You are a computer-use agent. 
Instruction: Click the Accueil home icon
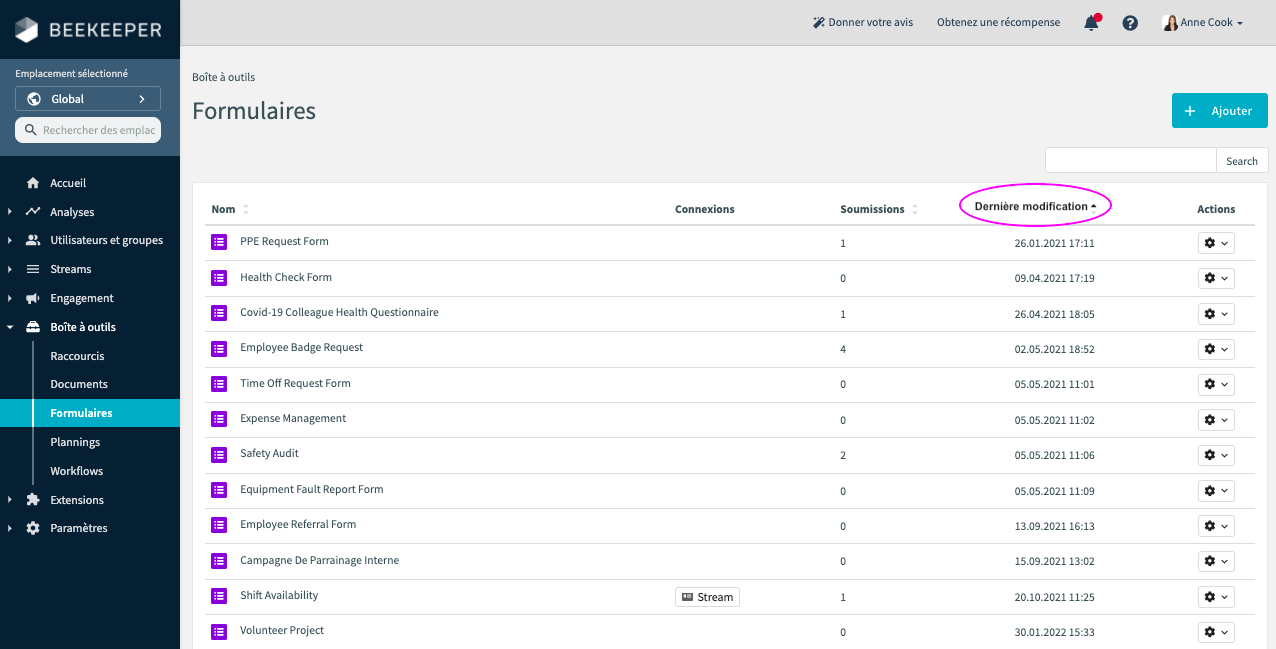point(33,183)
